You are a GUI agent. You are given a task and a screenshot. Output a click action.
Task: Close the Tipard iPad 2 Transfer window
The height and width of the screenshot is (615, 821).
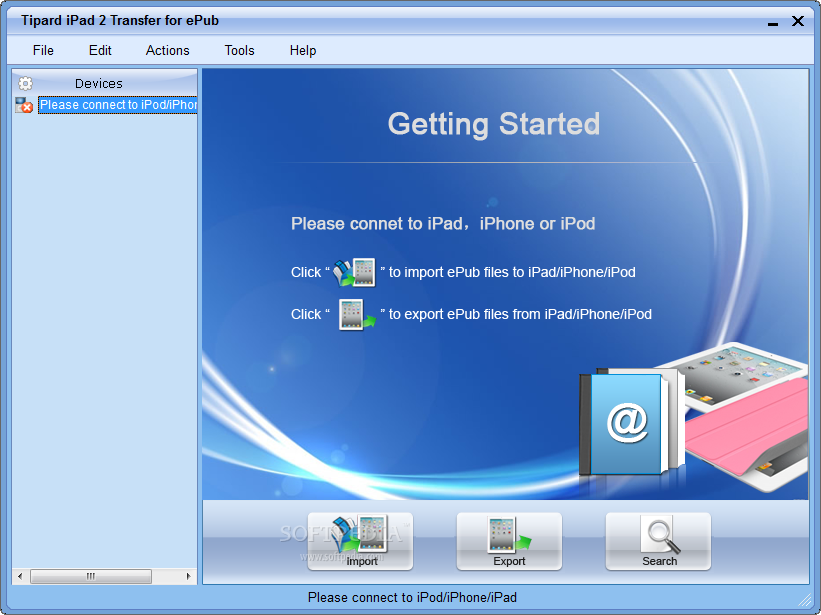pyautogui.click(x=797, y=21)
